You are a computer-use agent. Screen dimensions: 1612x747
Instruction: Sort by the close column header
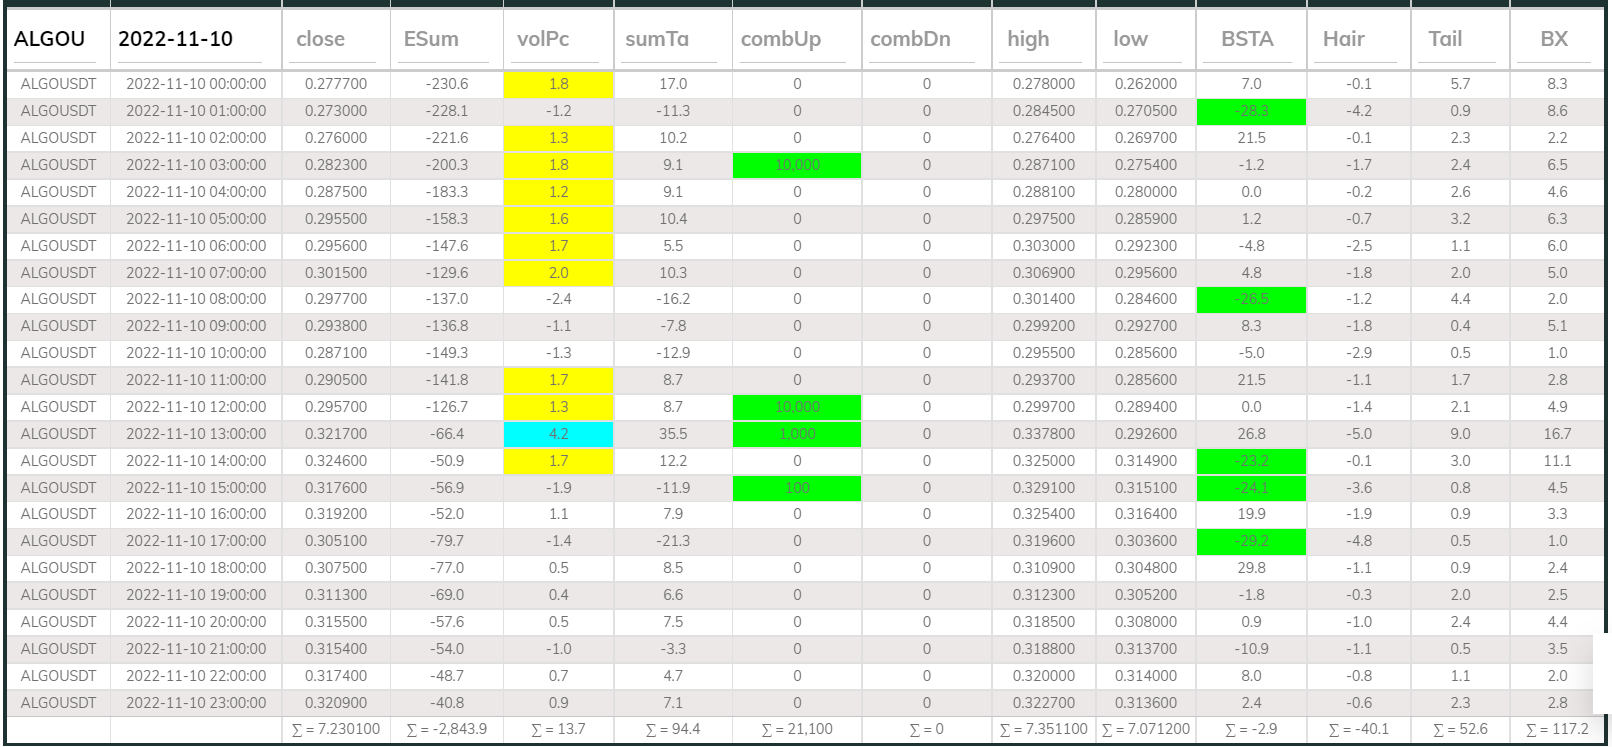320,39
